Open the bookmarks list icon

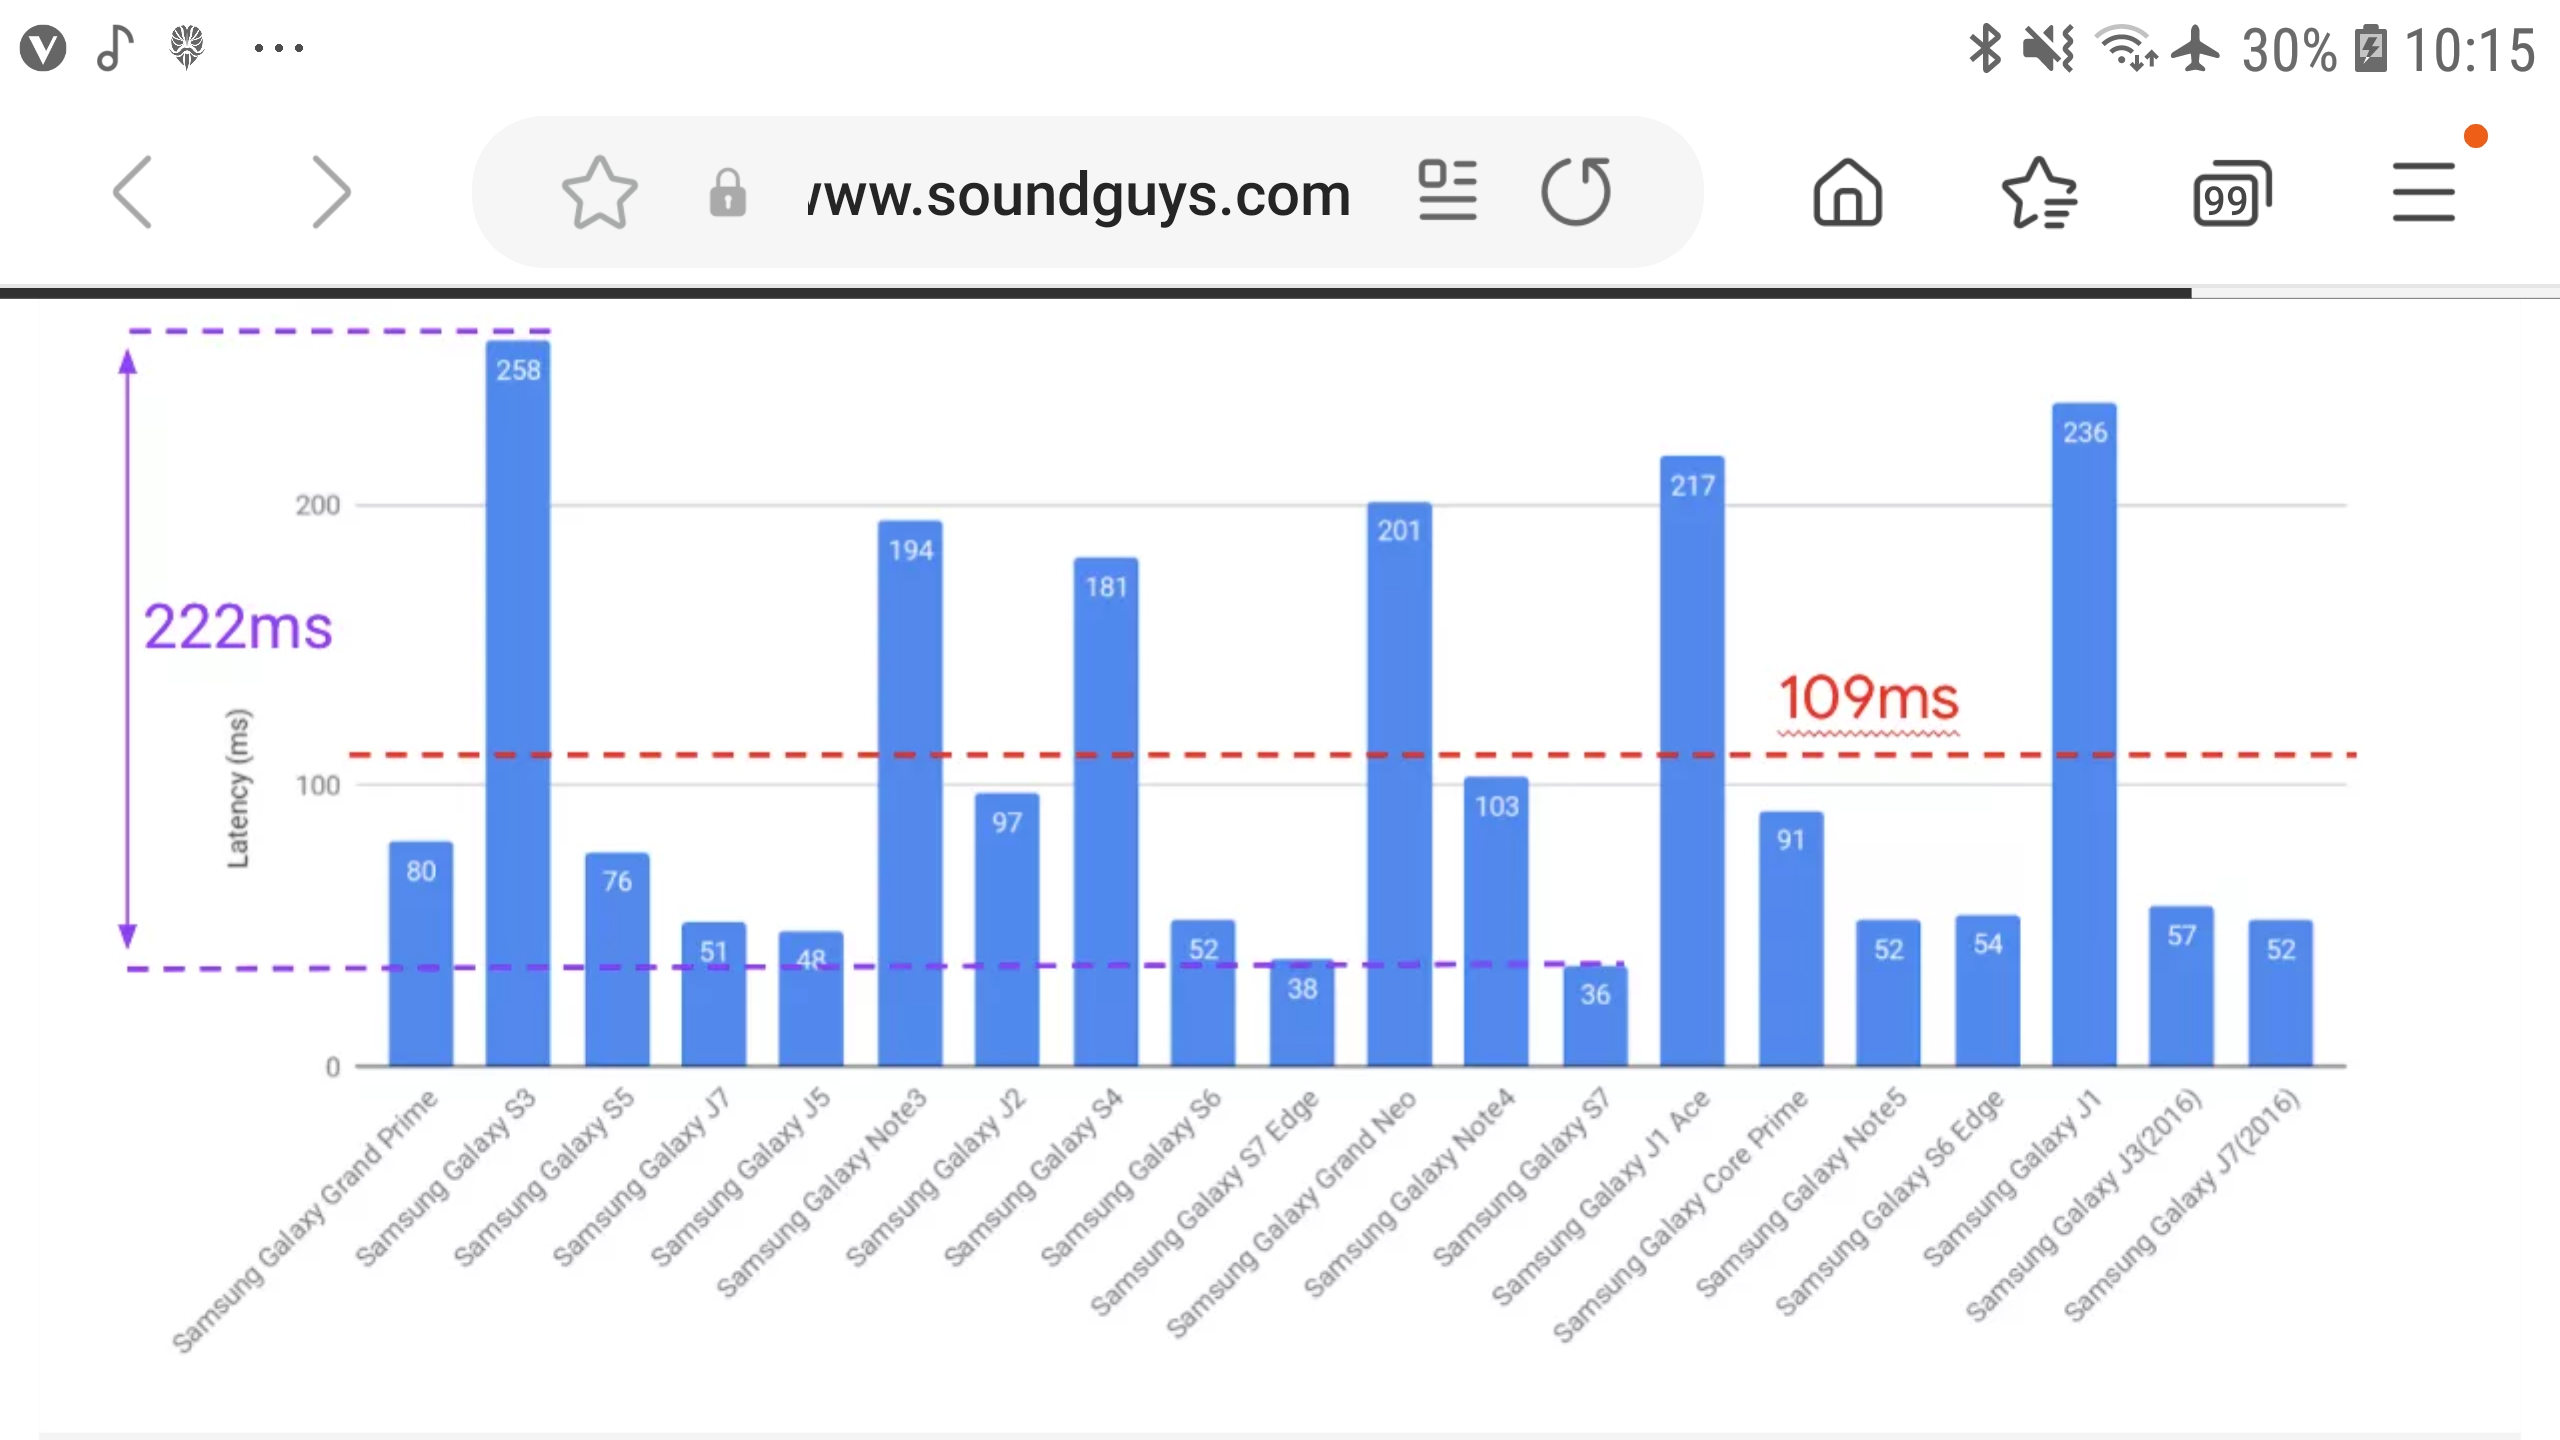2040,192
